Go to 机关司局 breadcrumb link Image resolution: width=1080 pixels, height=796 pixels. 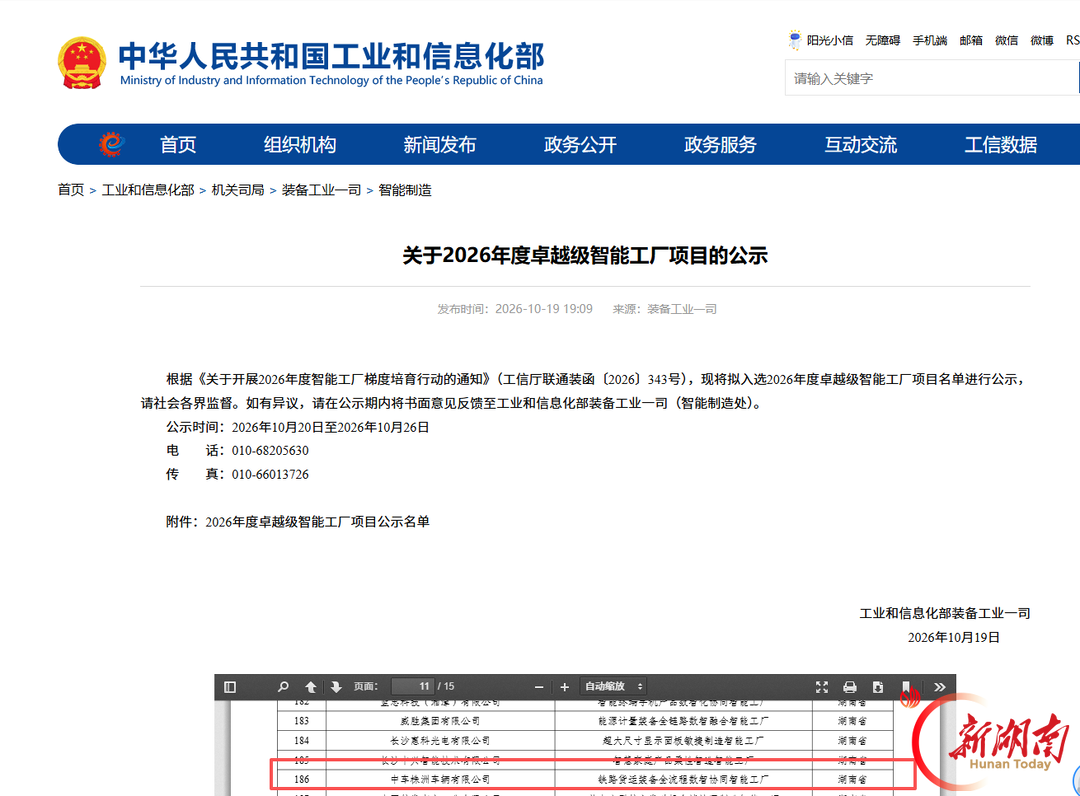[238, 190]
